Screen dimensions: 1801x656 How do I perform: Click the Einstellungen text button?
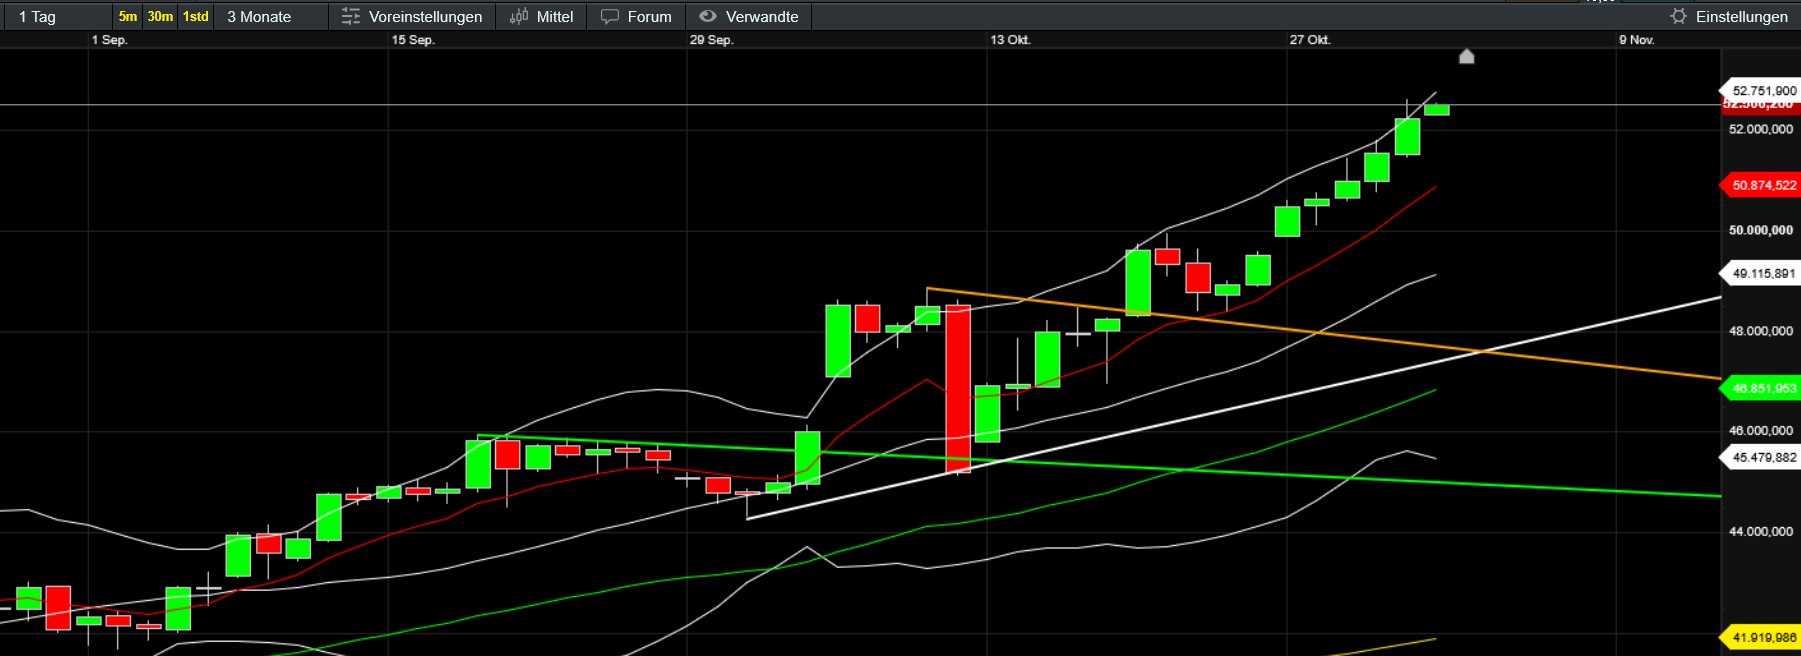pyautogui.click(x=1741, y=16)
